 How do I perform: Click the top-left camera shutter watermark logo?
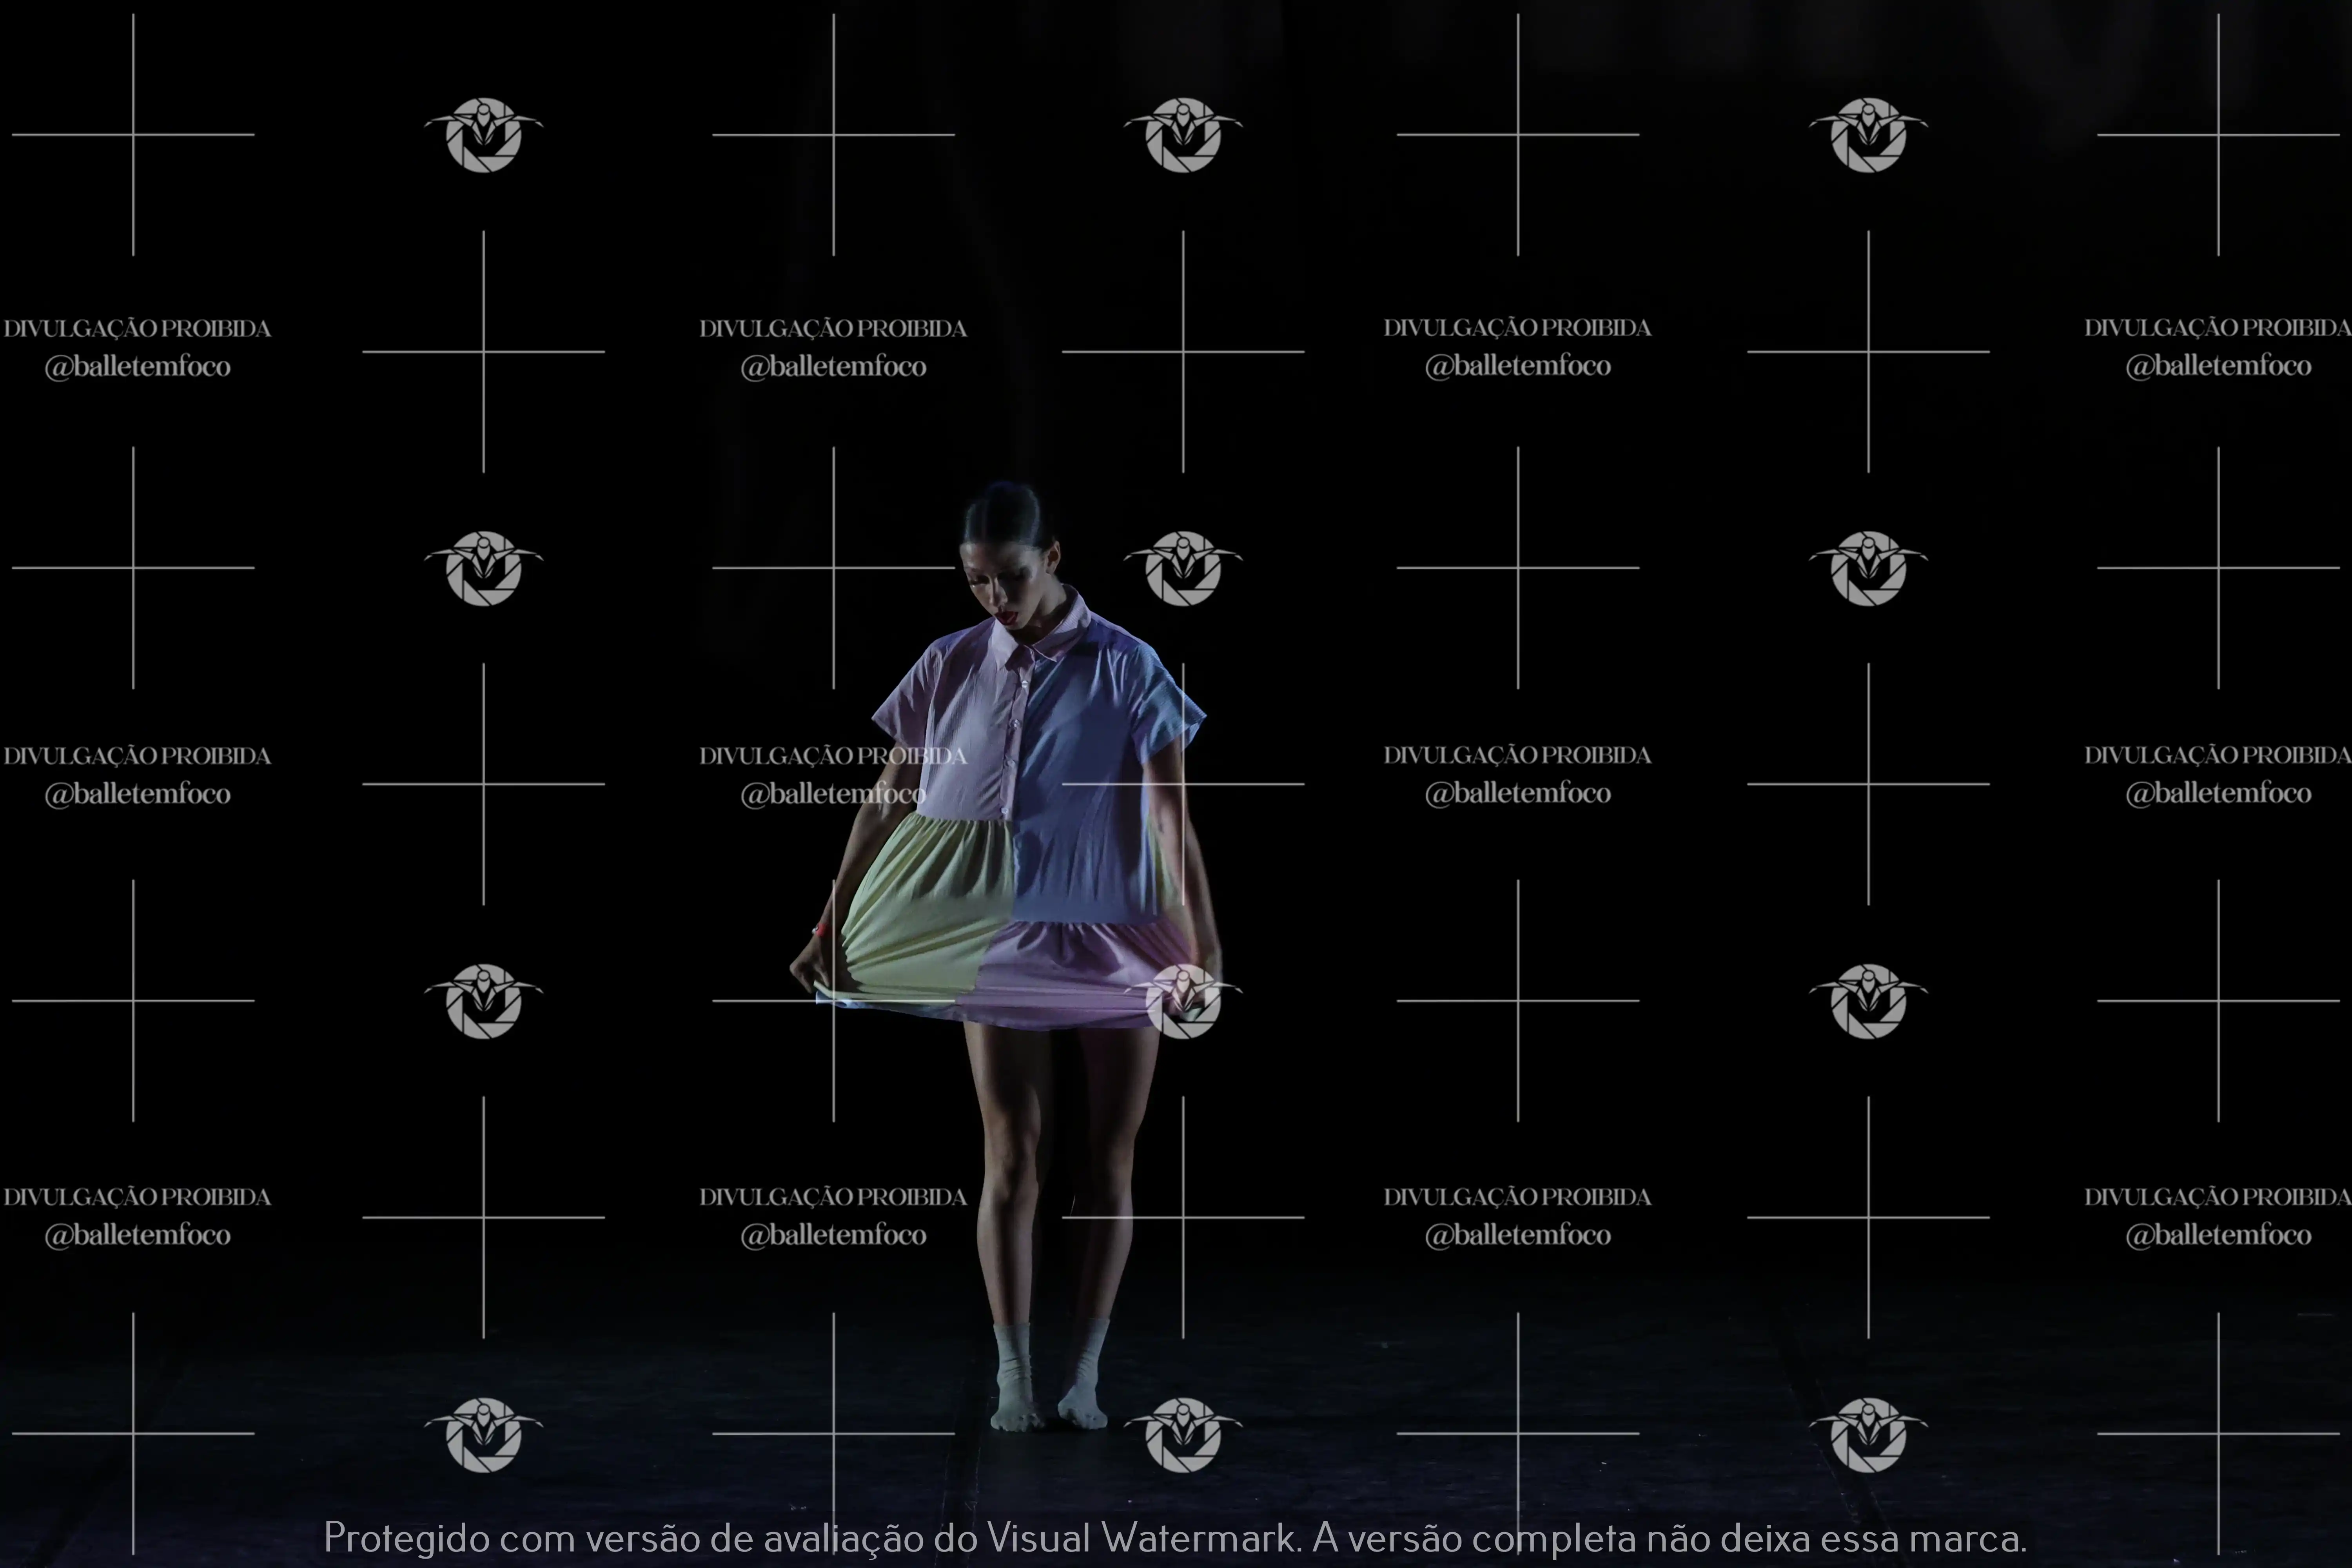click(x=484, y=135)
